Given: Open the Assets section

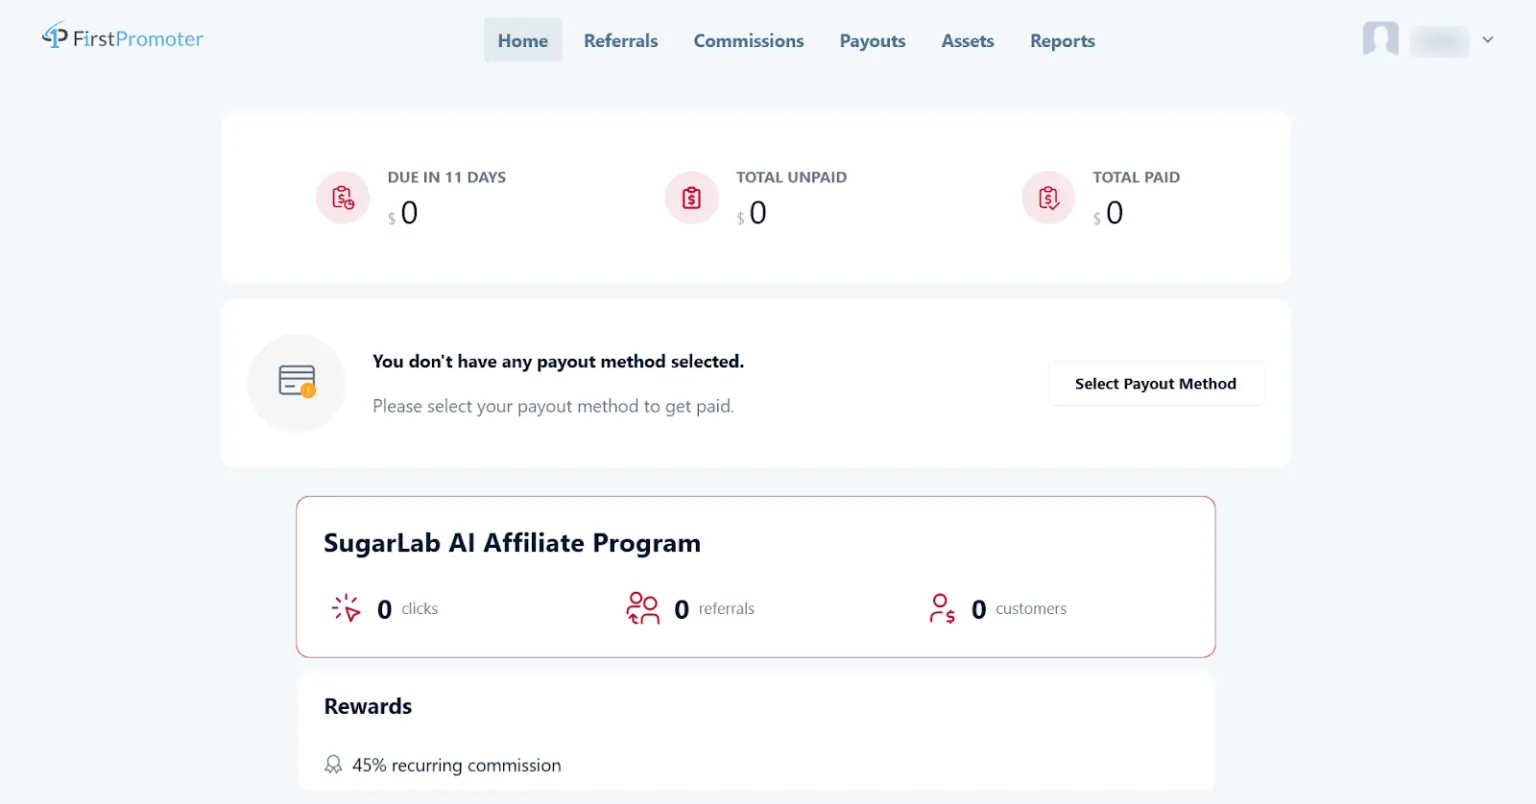Looking at the screenshot, I should coord(967,40).
